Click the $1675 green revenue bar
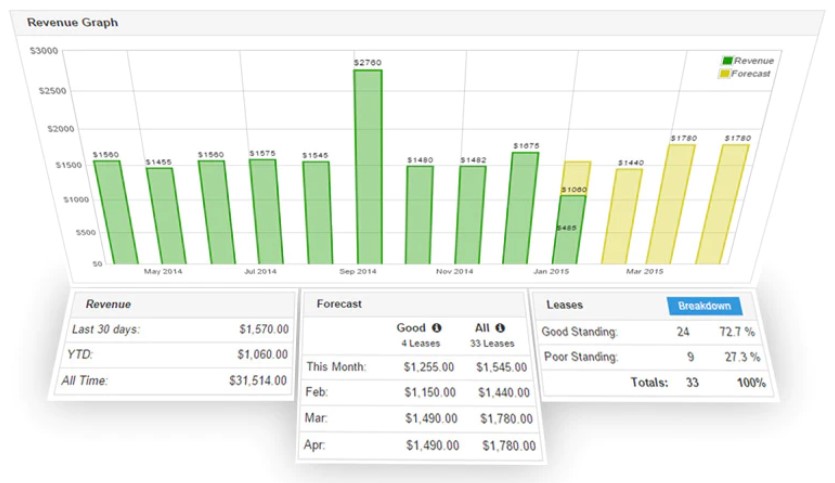Viewport: 835px width, 483px height. (x=525, y=207)
